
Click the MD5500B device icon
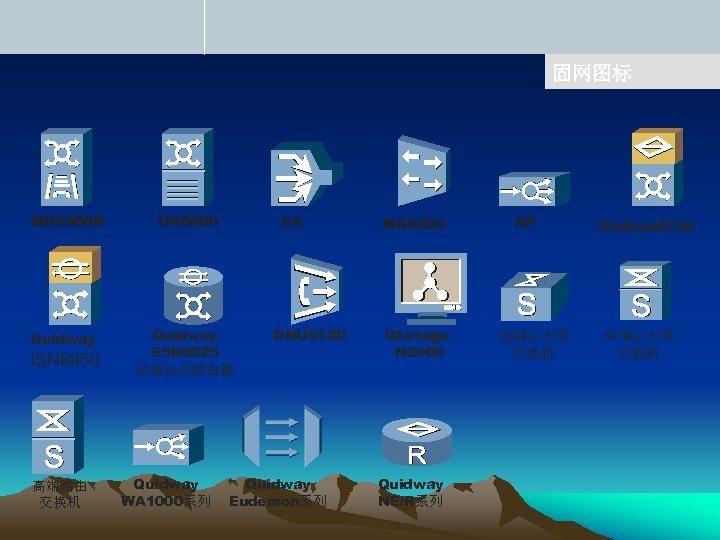click(x=66, y=167)
